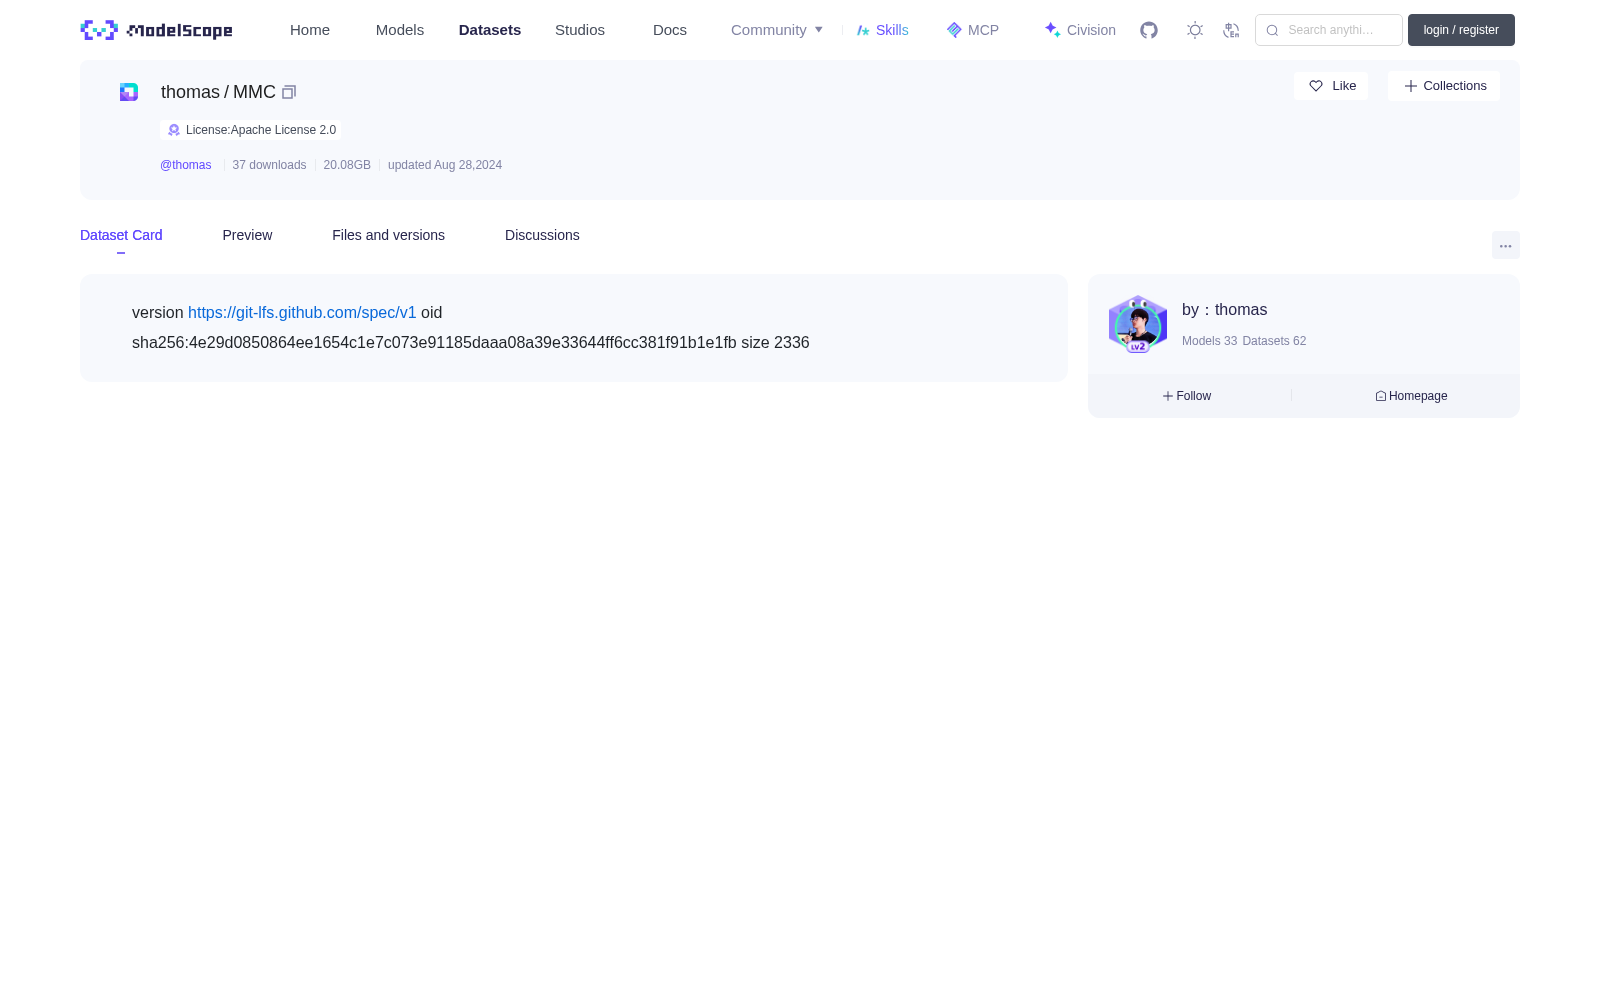This screenshot has height=1000, width=1600.
Task: Switch to Files and versions tab
Action: click(x=388, y=235)
